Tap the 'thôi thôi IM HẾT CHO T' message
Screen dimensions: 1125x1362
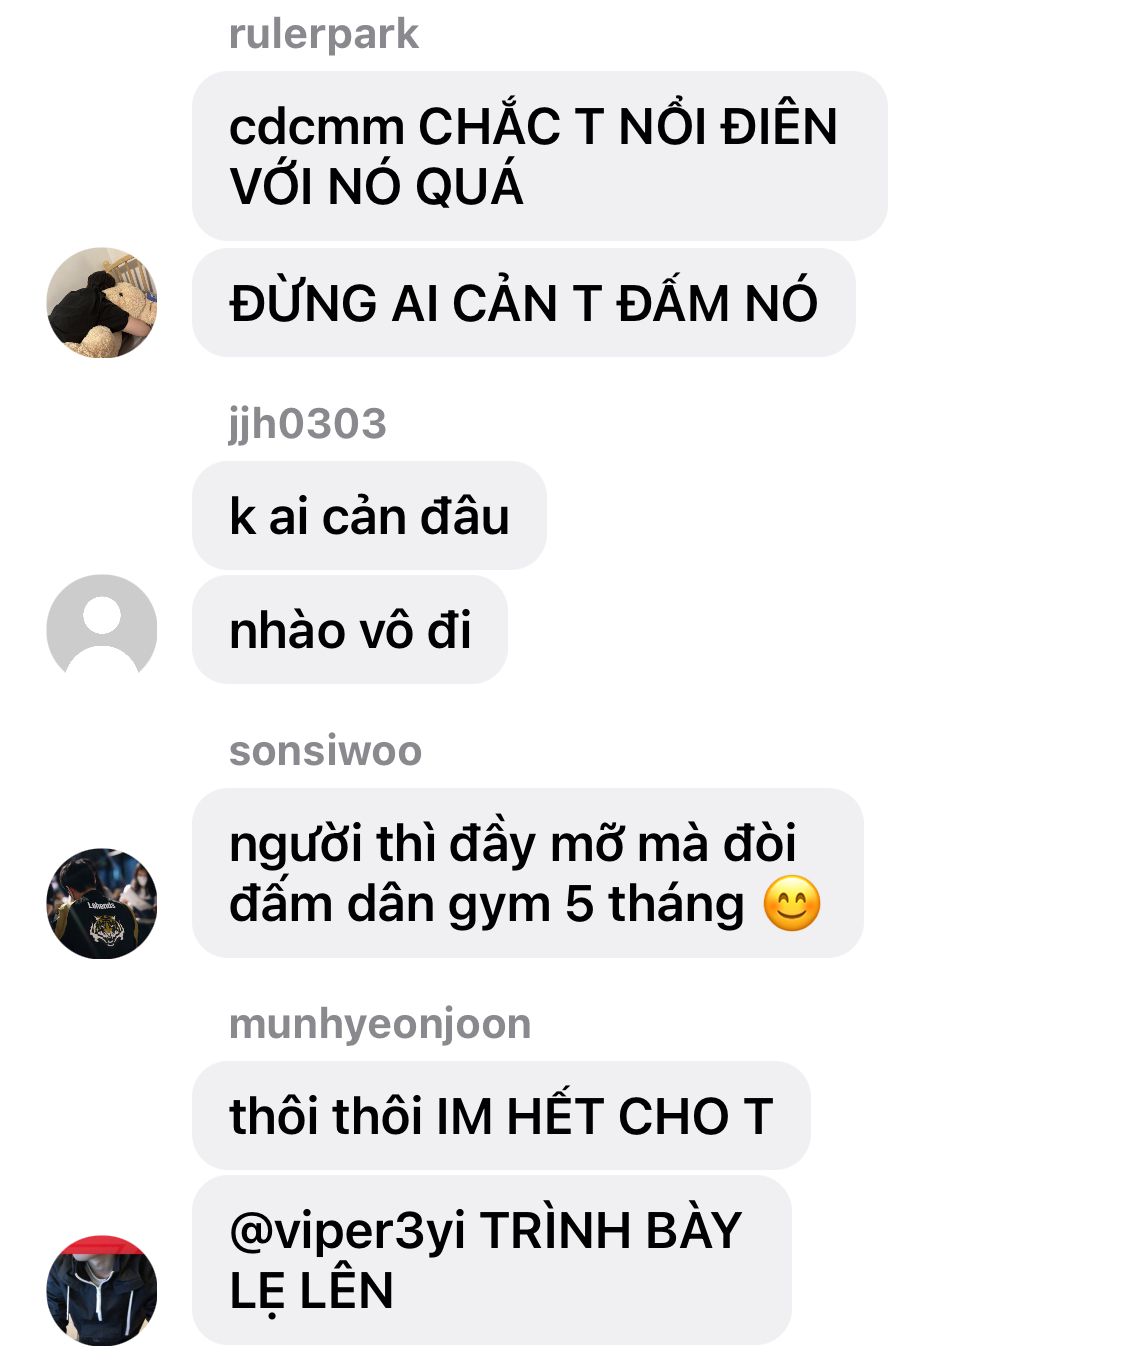pos(501,1116)
